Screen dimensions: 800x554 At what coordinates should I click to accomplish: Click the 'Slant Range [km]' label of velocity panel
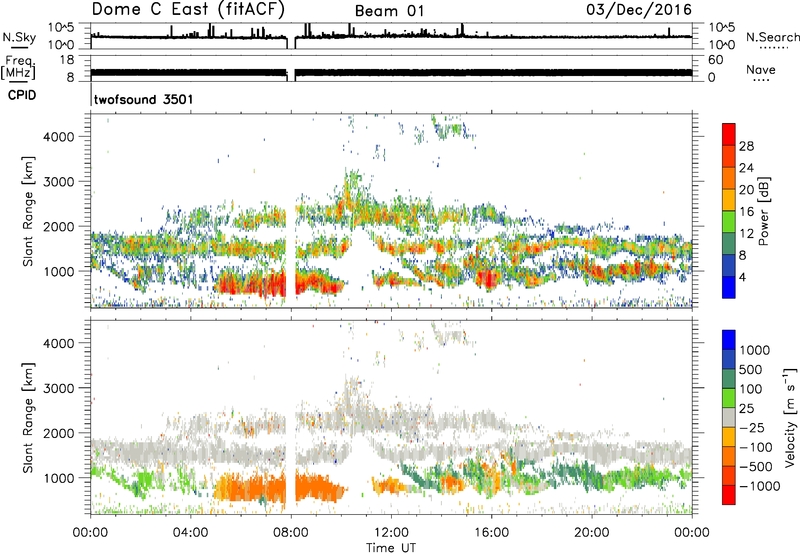tap(28, 418)
